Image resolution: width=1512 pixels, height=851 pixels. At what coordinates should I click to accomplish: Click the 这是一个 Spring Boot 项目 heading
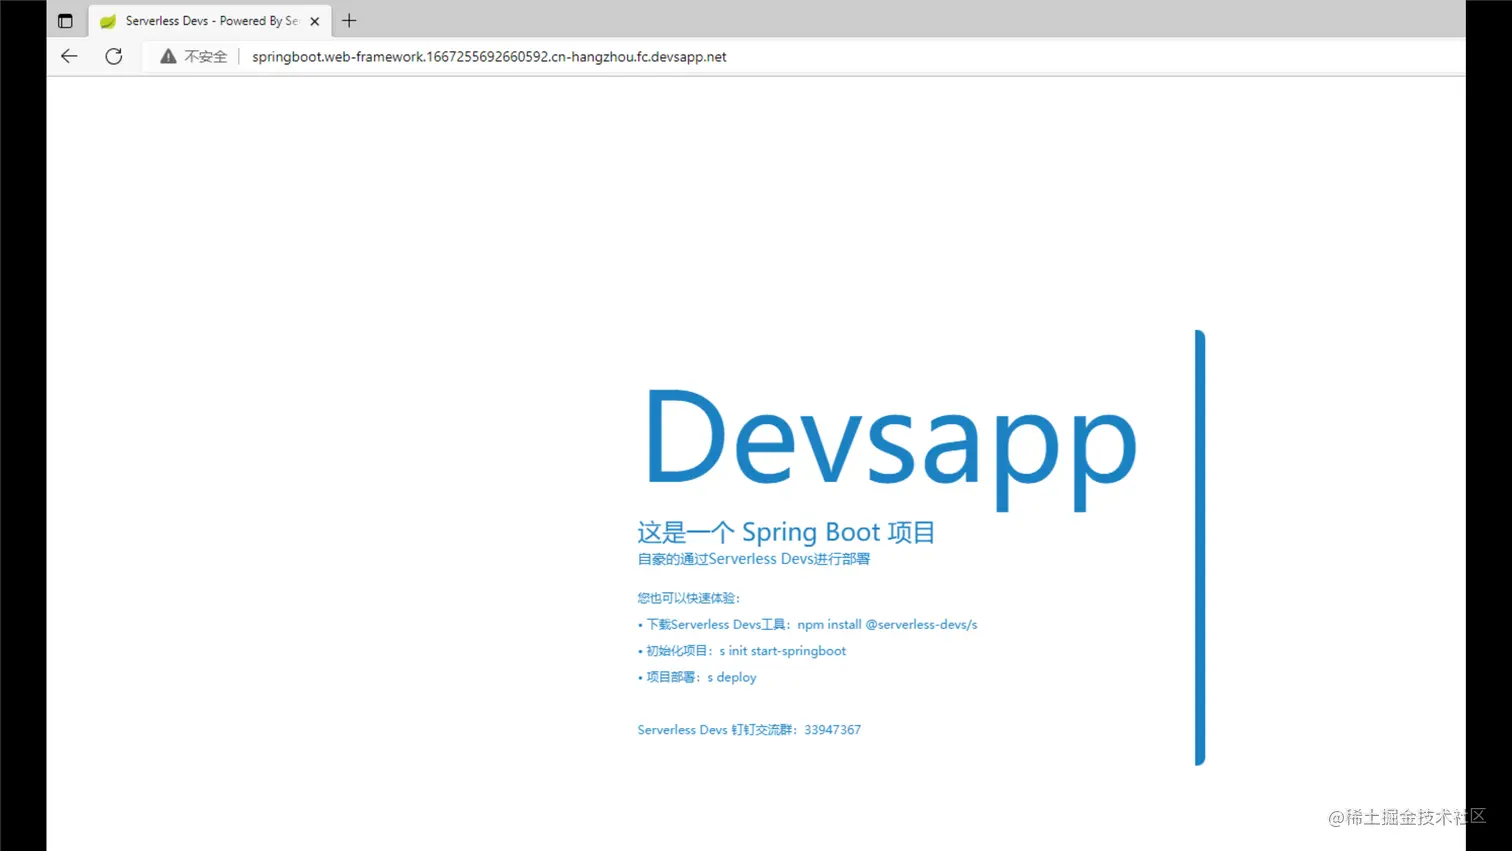tap(786, 531)
